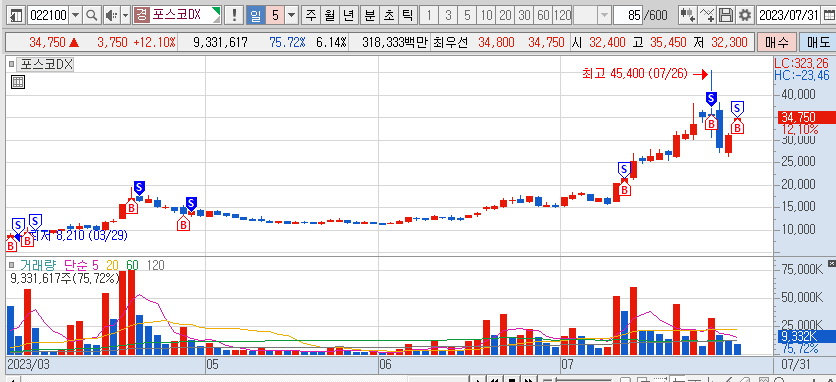Screen dimensions: 836x382
Task: Switch to minute 분 chart period
Action: coord(369,15)
